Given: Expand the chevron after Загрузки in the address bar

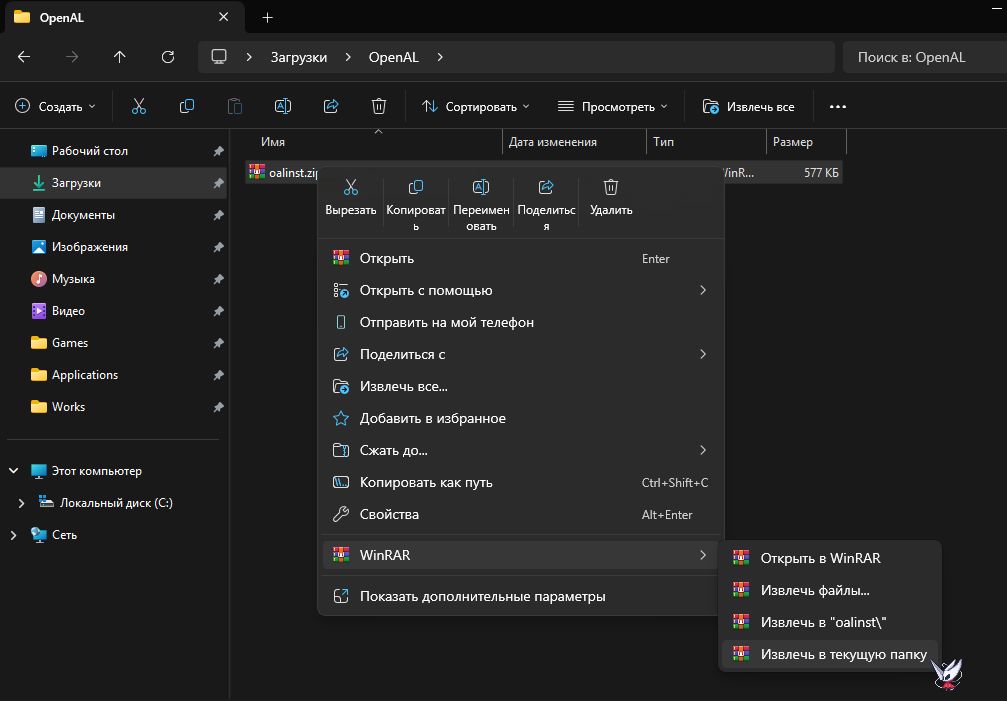Looking at the screenshot, I should pyautogui.click(x=347, y=57).
